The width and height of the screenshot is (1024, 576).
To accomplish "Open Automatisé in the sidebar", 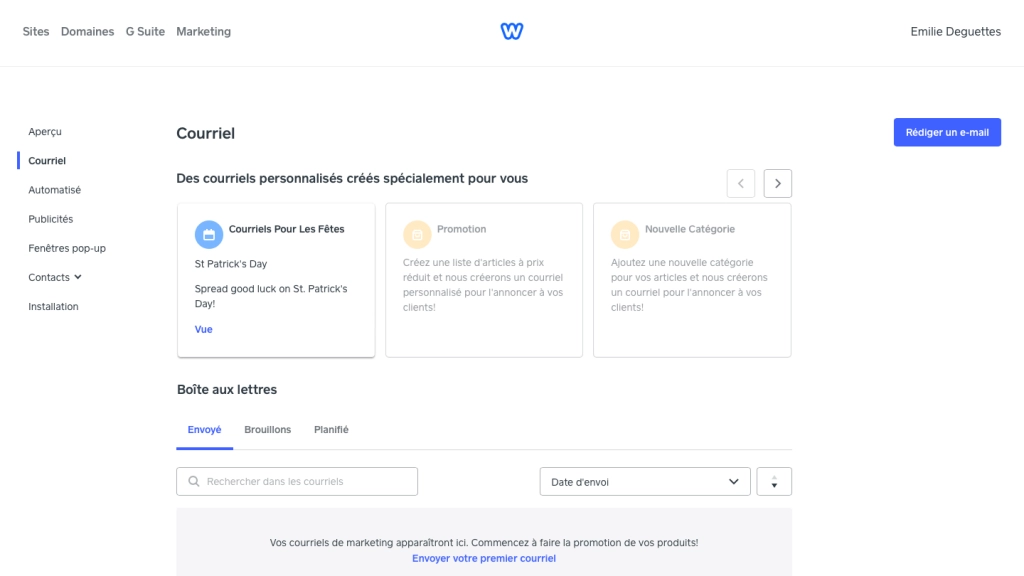I will (x=55, y=190).
